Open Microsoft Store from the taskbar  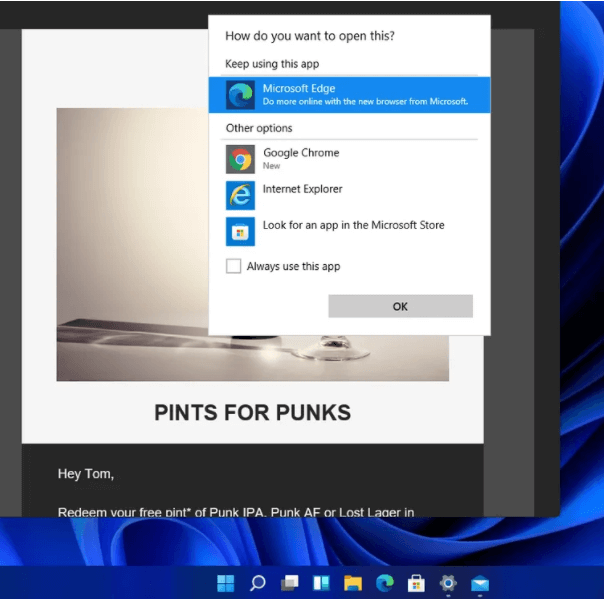click(x=416, y=583)
